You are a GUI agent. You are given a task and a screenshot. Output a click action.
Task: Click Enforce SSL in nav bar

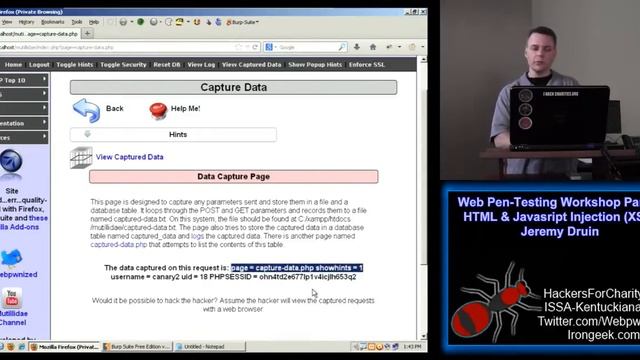tap(367, 64)
